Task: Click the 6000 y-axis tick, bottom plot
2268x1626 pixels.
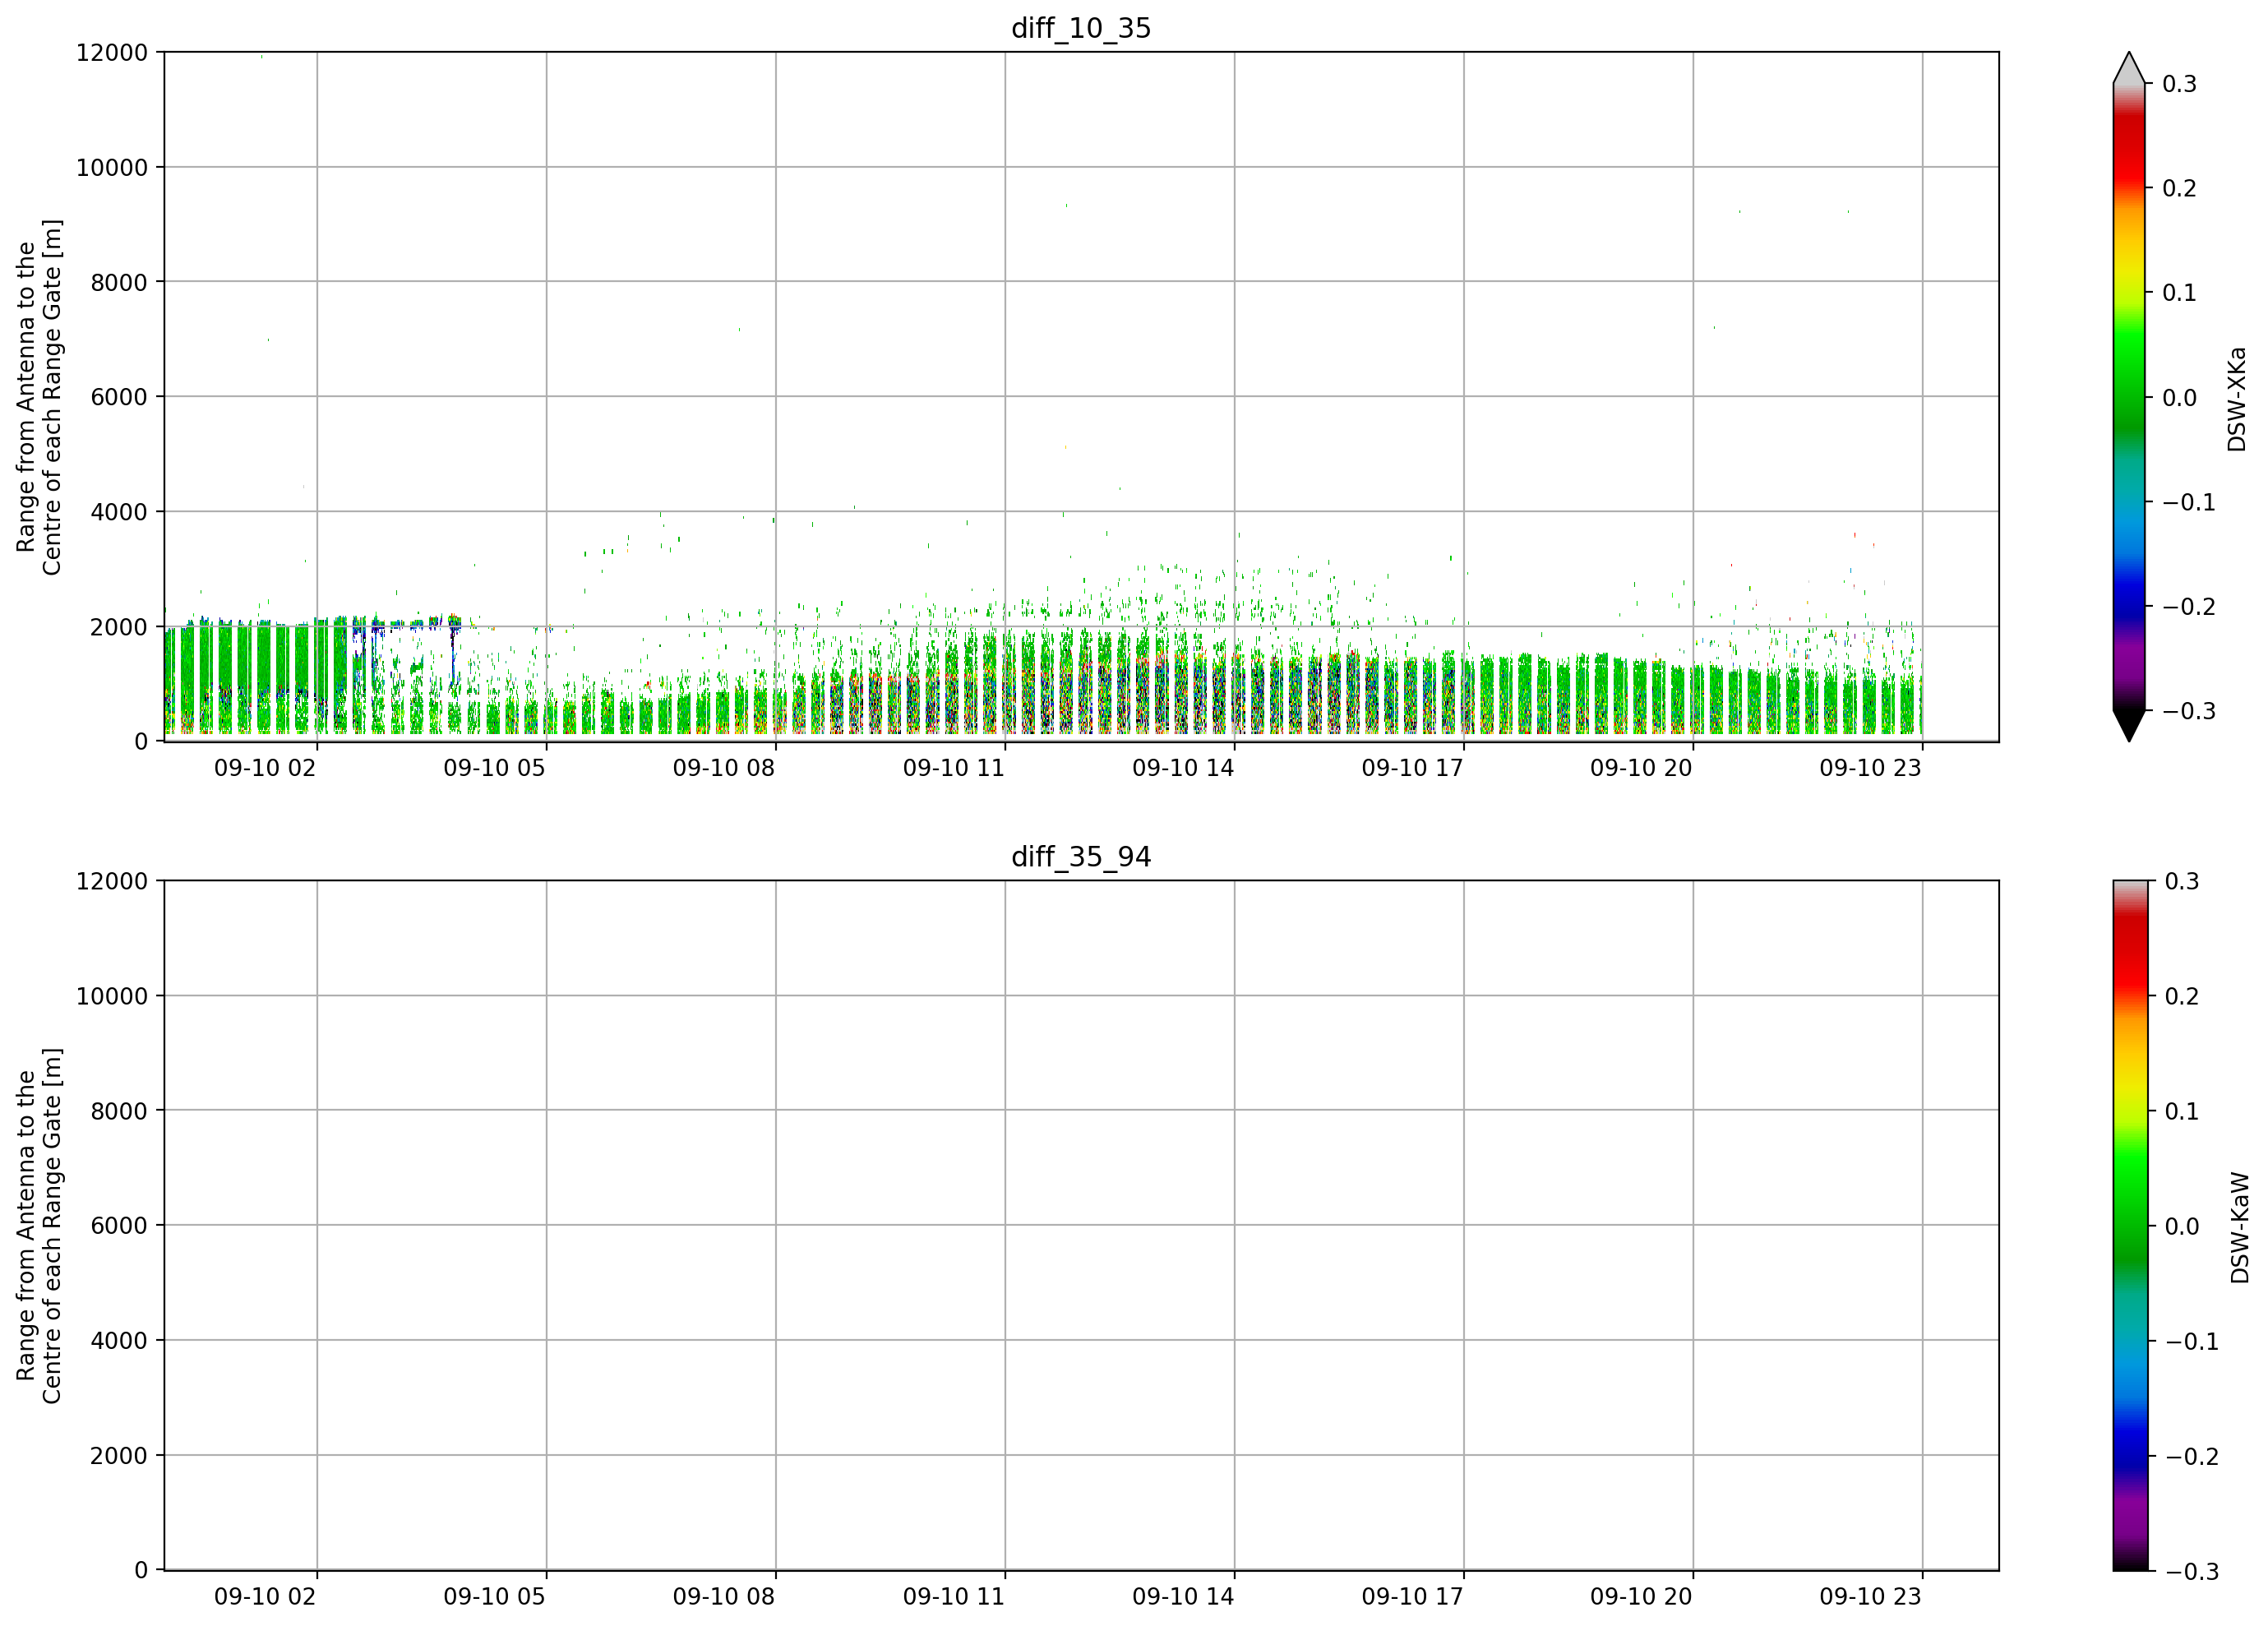Action: click(119, 1226)
